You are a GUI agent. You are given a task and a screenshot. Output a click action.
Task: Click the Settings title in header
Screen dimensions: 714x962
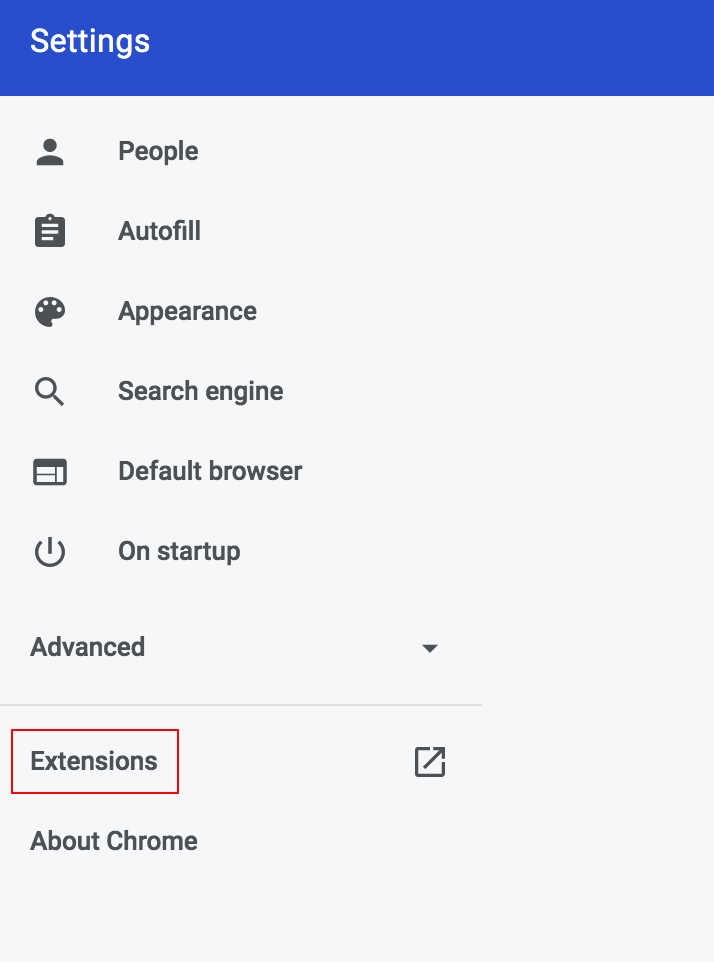pos(90,41)
